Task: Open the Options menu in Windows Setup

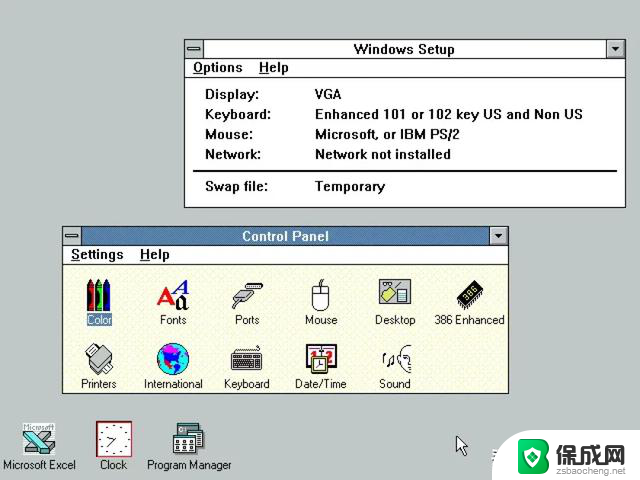Action: coord(218,68)
